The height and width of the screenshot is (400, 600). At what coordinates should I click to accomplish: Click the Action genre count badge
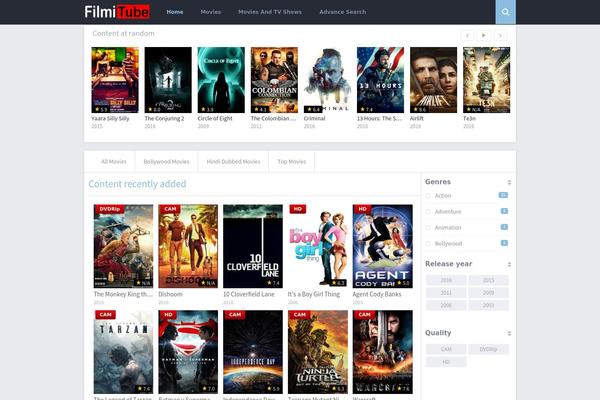pyautogui.click(x=503, y=195)
